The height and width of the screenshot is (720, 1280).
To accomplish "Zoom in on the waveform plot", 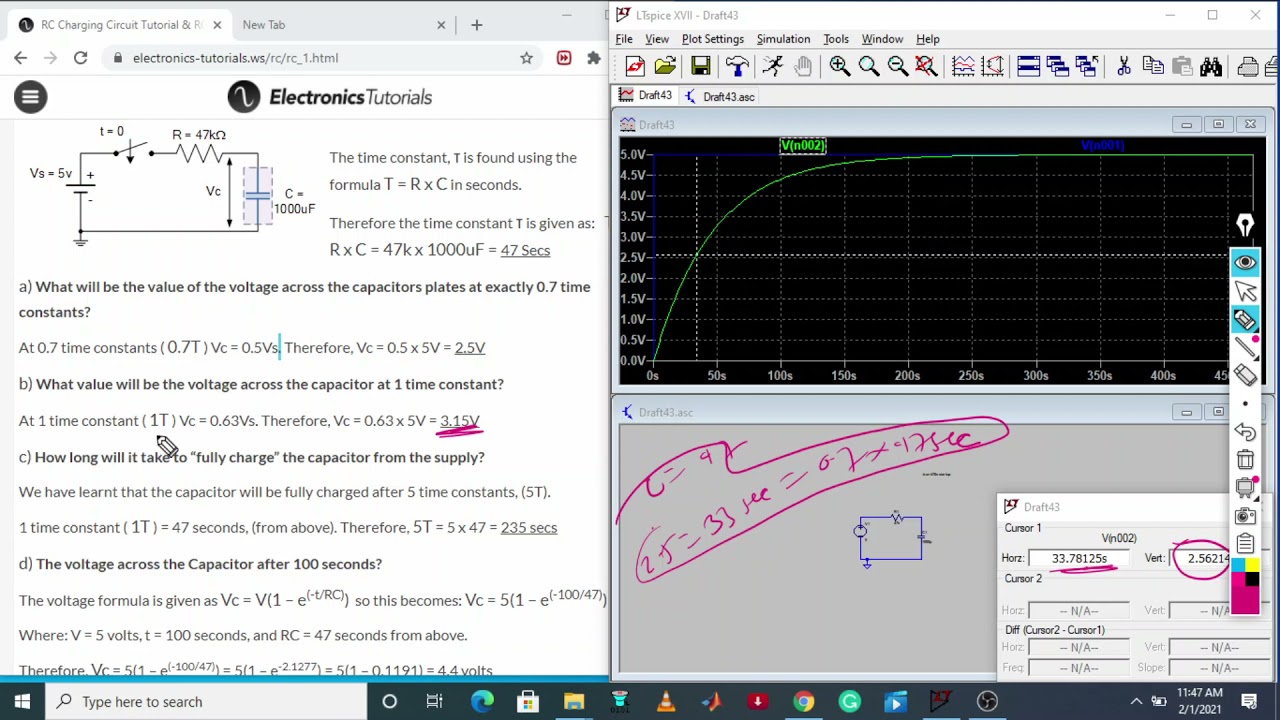I will [x=839, y=66].
